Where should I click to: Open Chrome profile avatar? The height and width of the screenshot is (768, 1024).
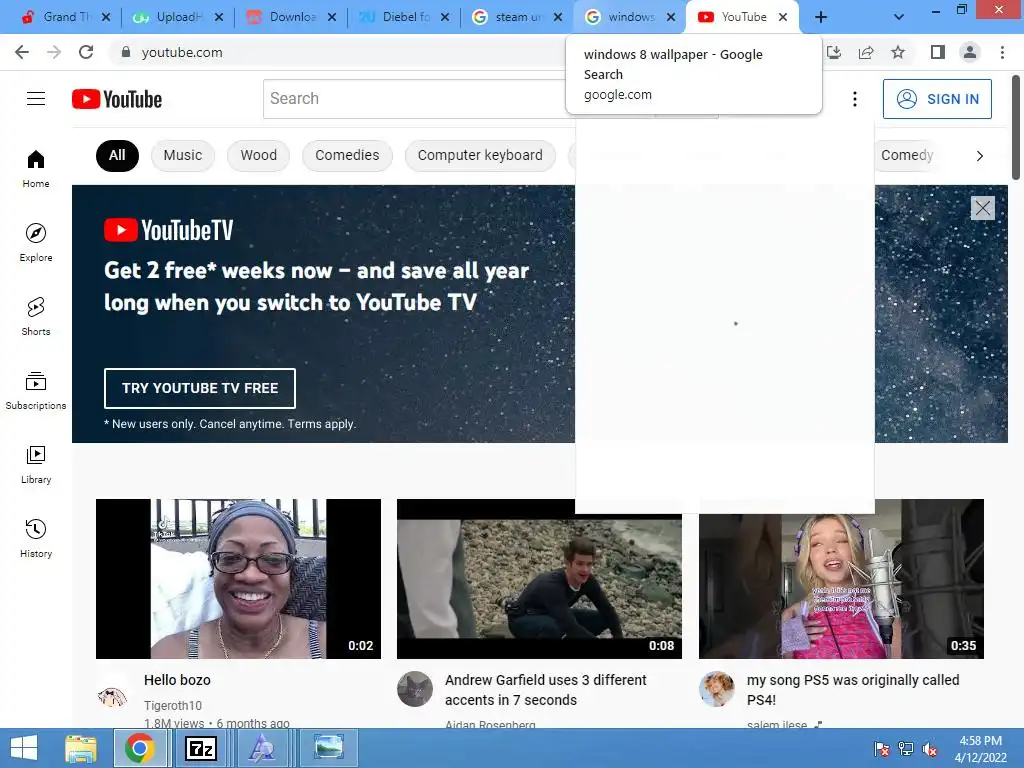click(x=970, y=52)
